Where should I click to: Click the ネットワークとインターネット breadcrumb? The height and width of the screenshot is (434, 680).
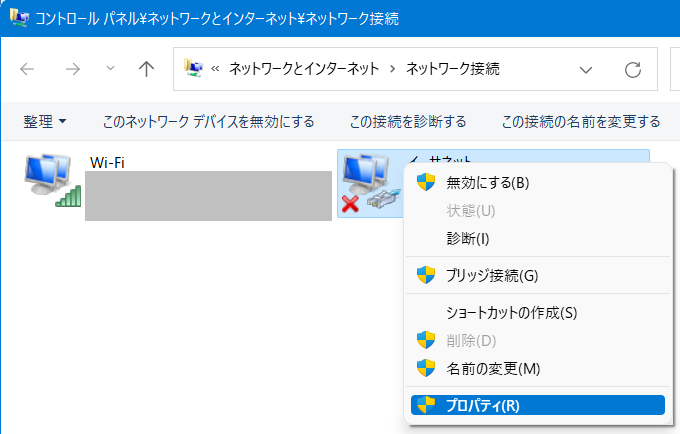coord(304,69)
